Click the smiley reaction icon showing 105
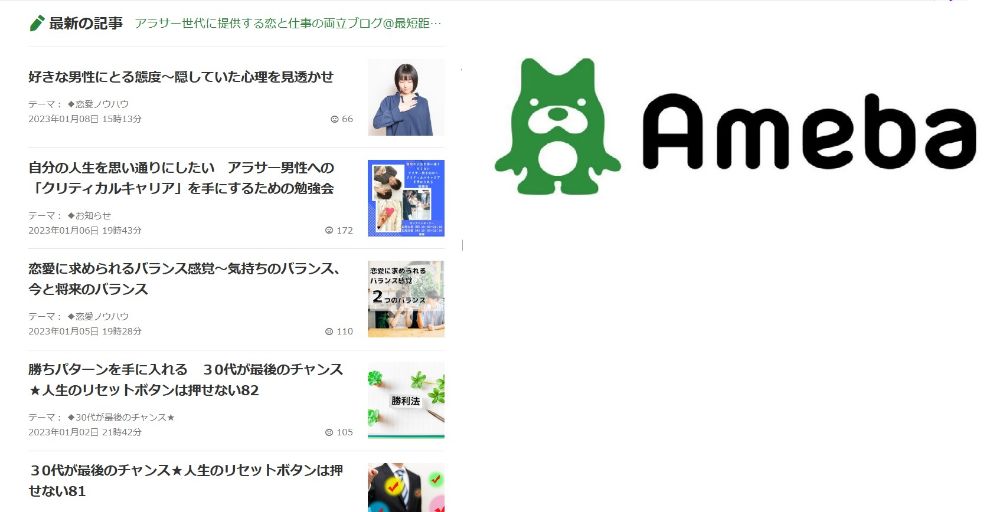This screenshot has width=1000, height=512. [x=329, y=432]
